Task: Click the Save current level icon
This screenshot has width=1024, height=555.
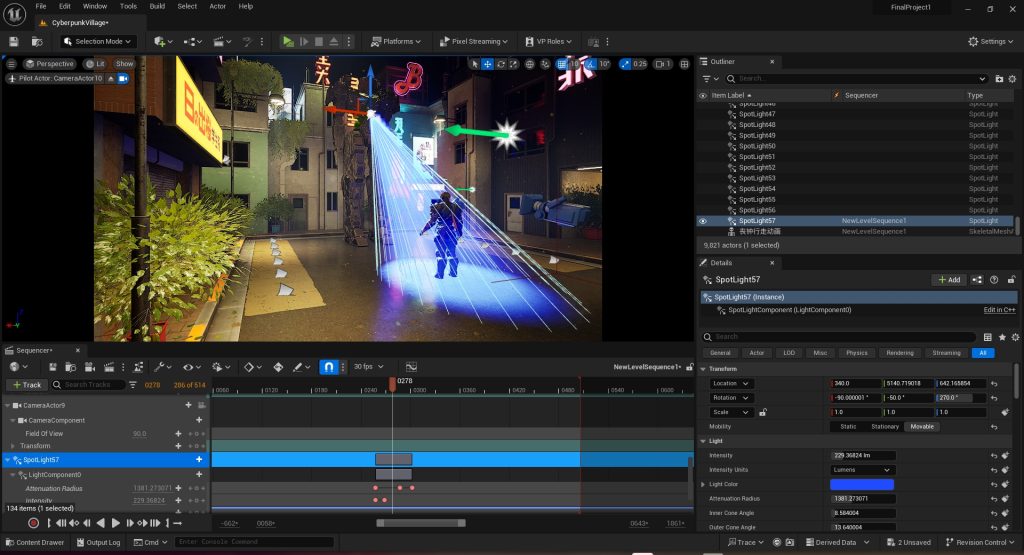Action: [14, 41]
